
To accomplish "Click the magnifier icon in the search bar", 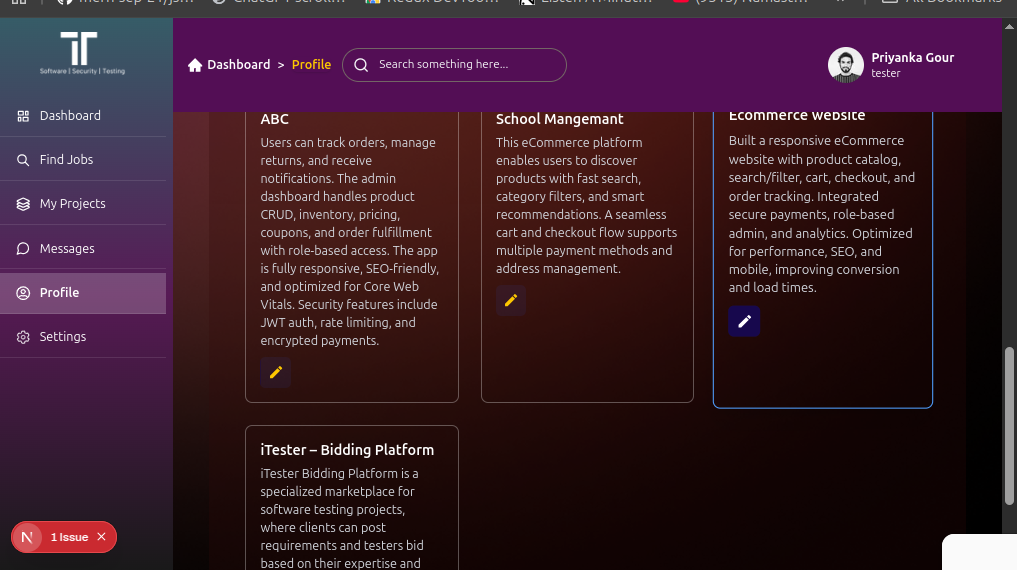I will [x=361, y=65].
